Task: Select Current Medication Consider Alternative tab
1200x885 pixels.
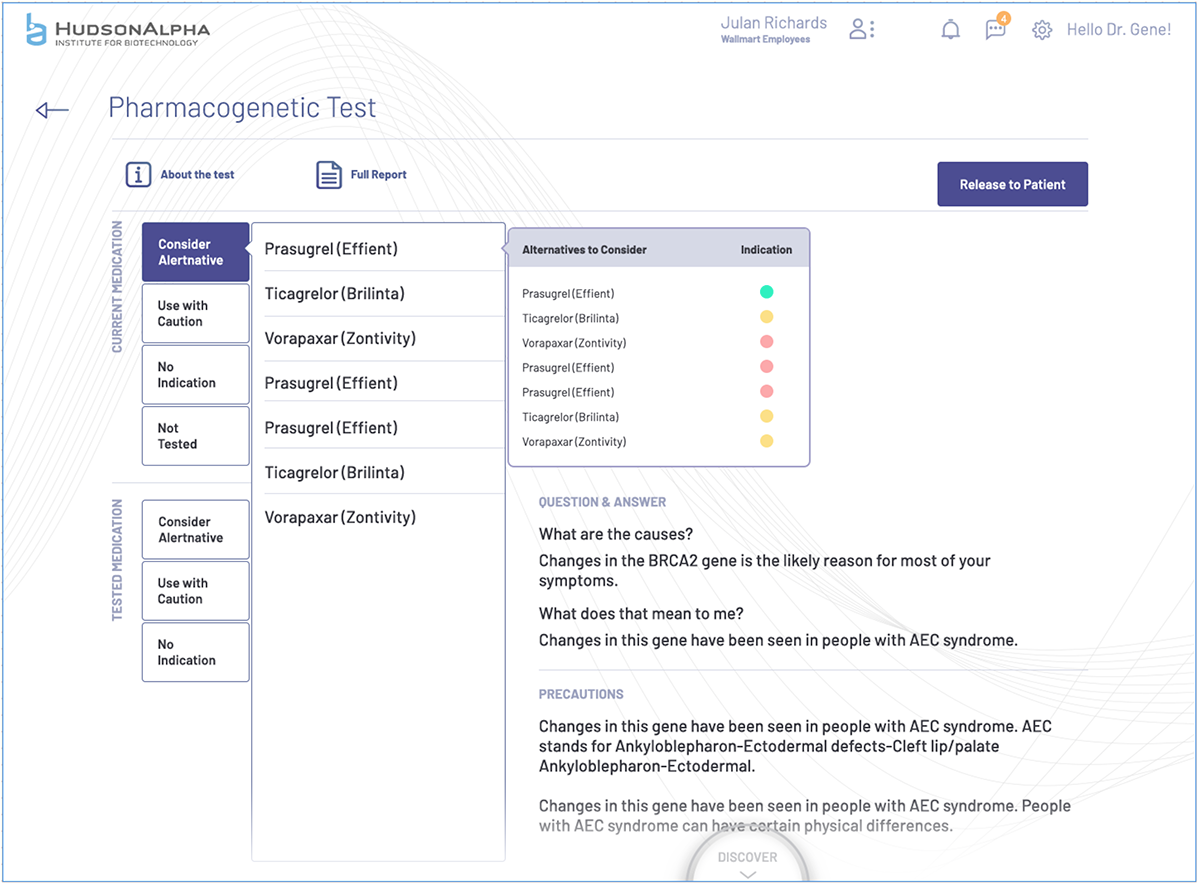Action: tap(196, 252)
